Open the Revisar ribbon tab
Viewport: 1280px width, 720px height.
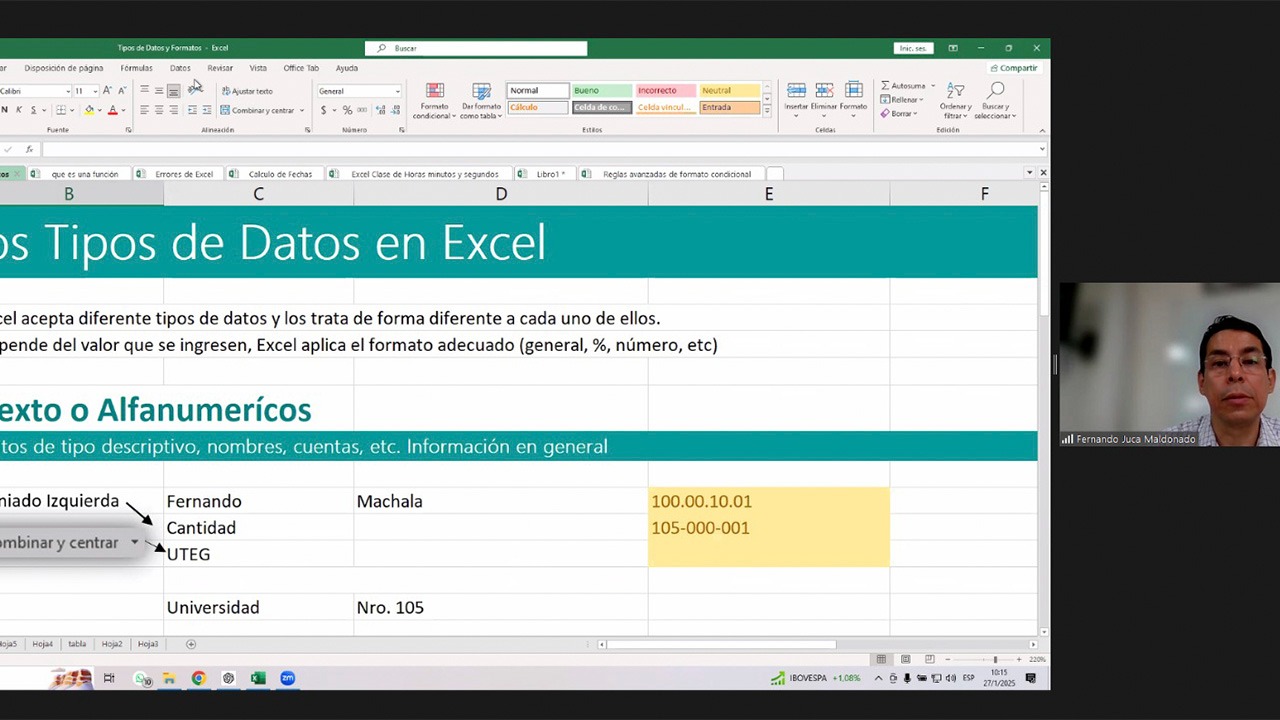[220, 68]
